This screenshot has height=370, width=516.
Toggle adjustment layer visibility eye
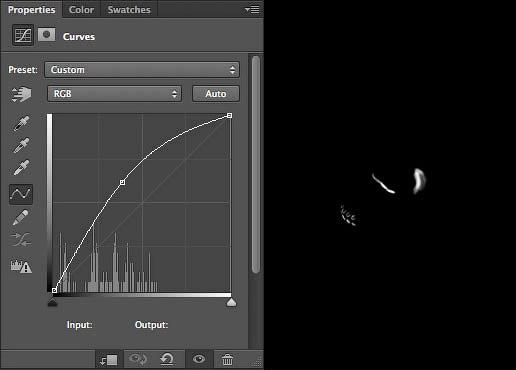(x=199, y=359)
